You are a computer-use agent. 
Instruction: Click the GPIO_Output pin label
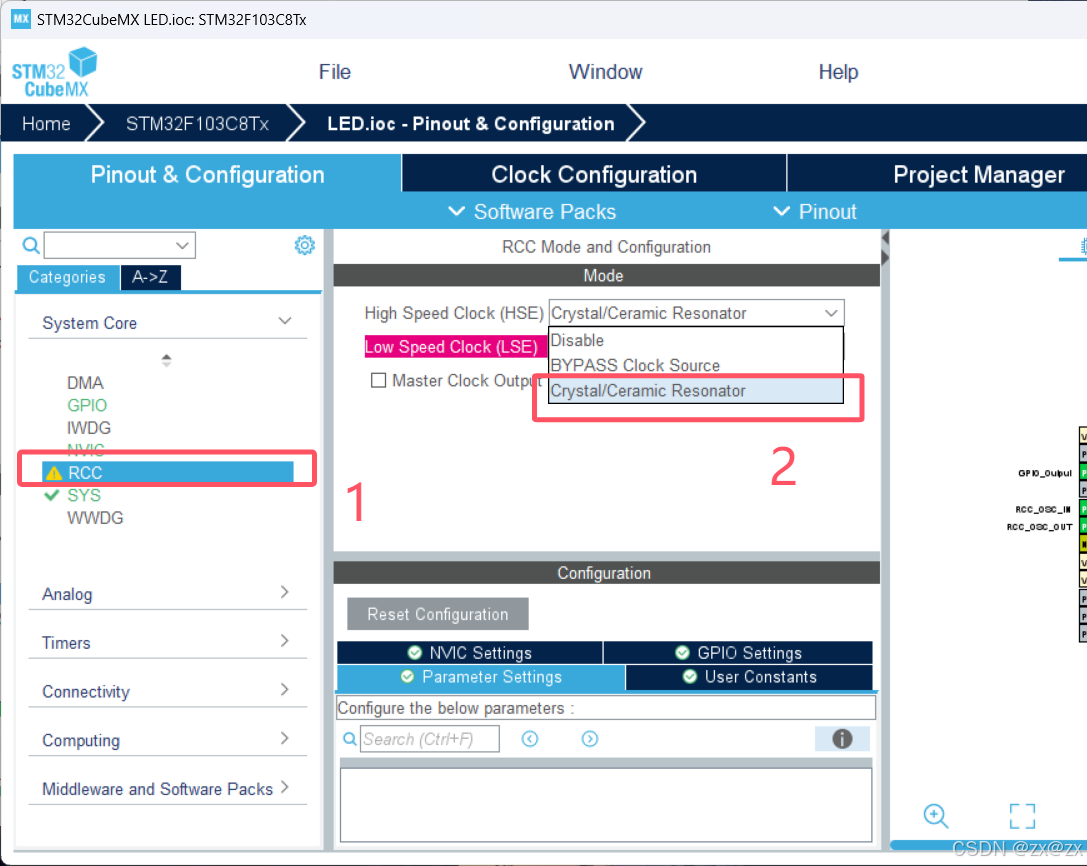pos(1045,474)
